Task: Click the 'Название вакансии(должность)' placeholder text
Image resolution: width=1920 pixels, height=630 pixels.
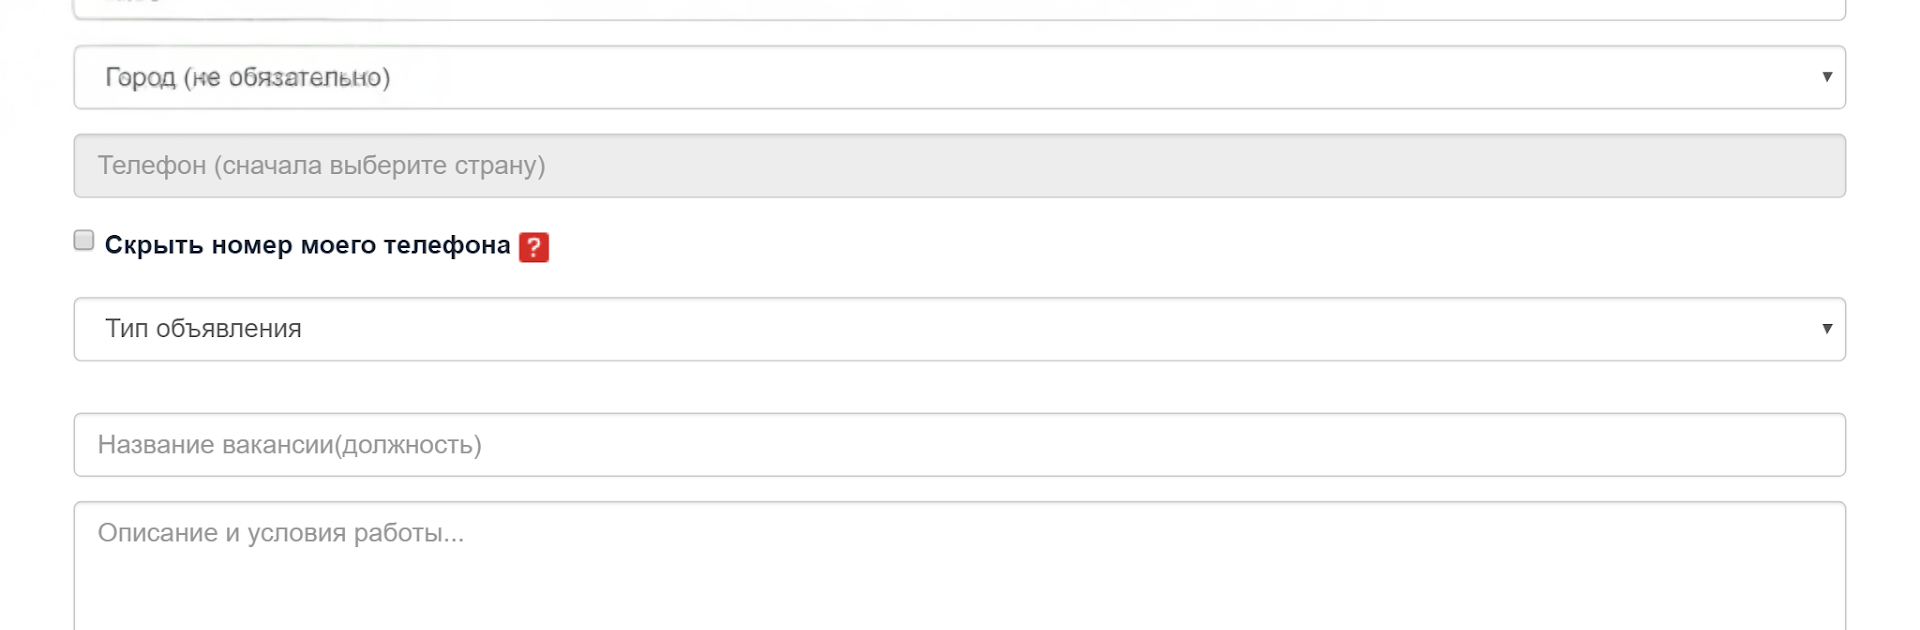Action: 289,445
